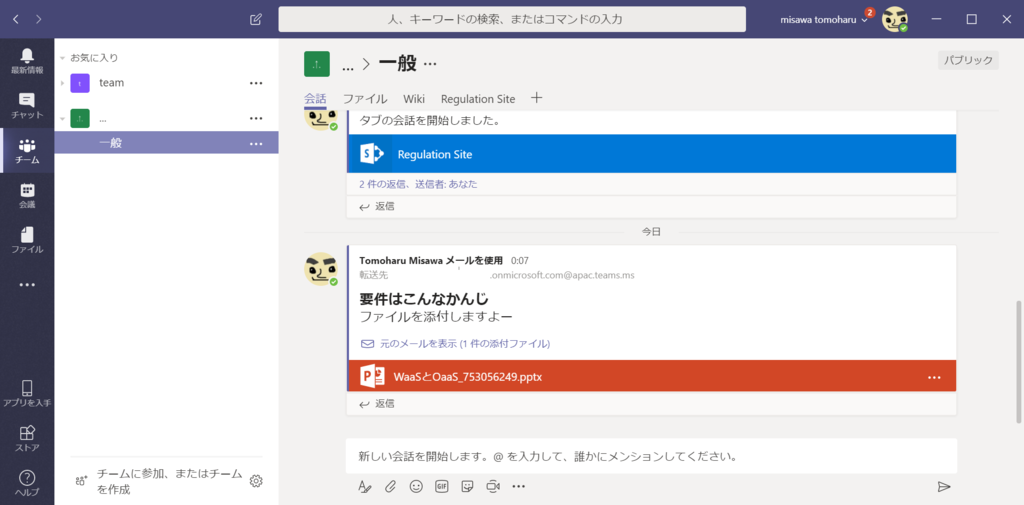This screenshot has width=1024, height=505.
Task: Expand the team tree item
Action: (63, 83)
